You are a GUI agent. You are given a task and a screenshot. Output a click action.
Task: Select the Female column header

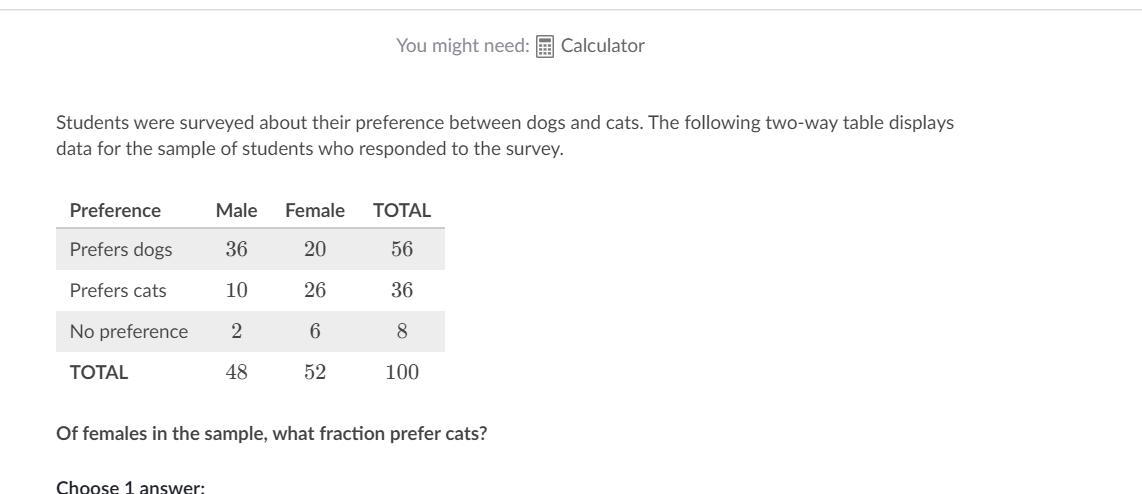[x=315, y=211]
